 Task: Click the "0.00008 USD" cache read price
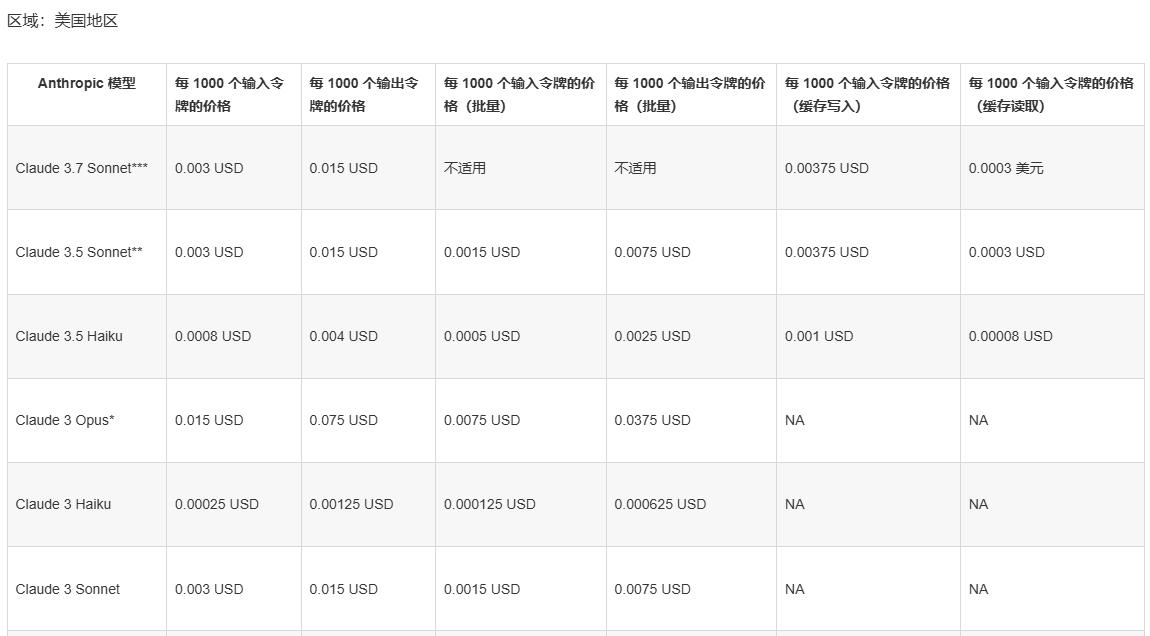point(1010,336)
